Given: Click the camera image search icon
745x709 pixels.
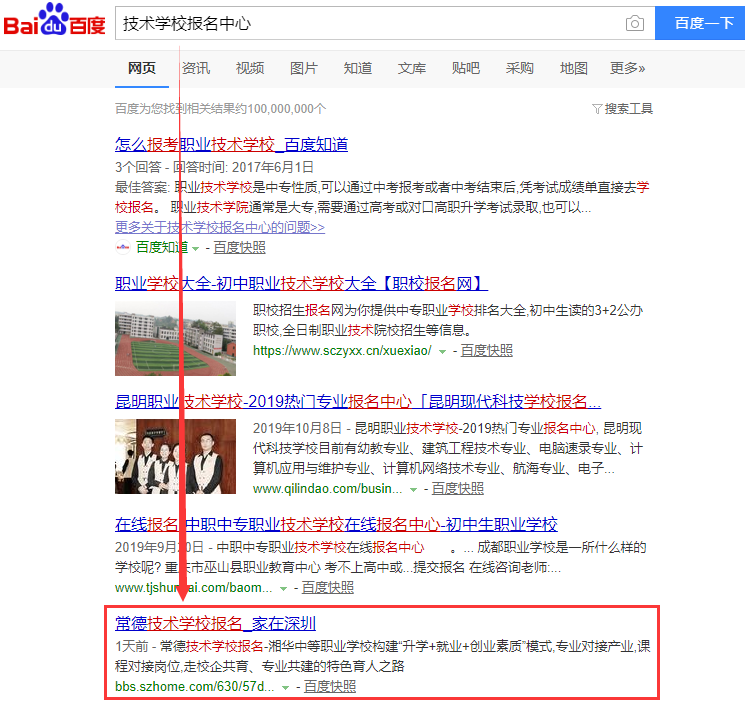Looking at the screenshot, I should 634,24.
